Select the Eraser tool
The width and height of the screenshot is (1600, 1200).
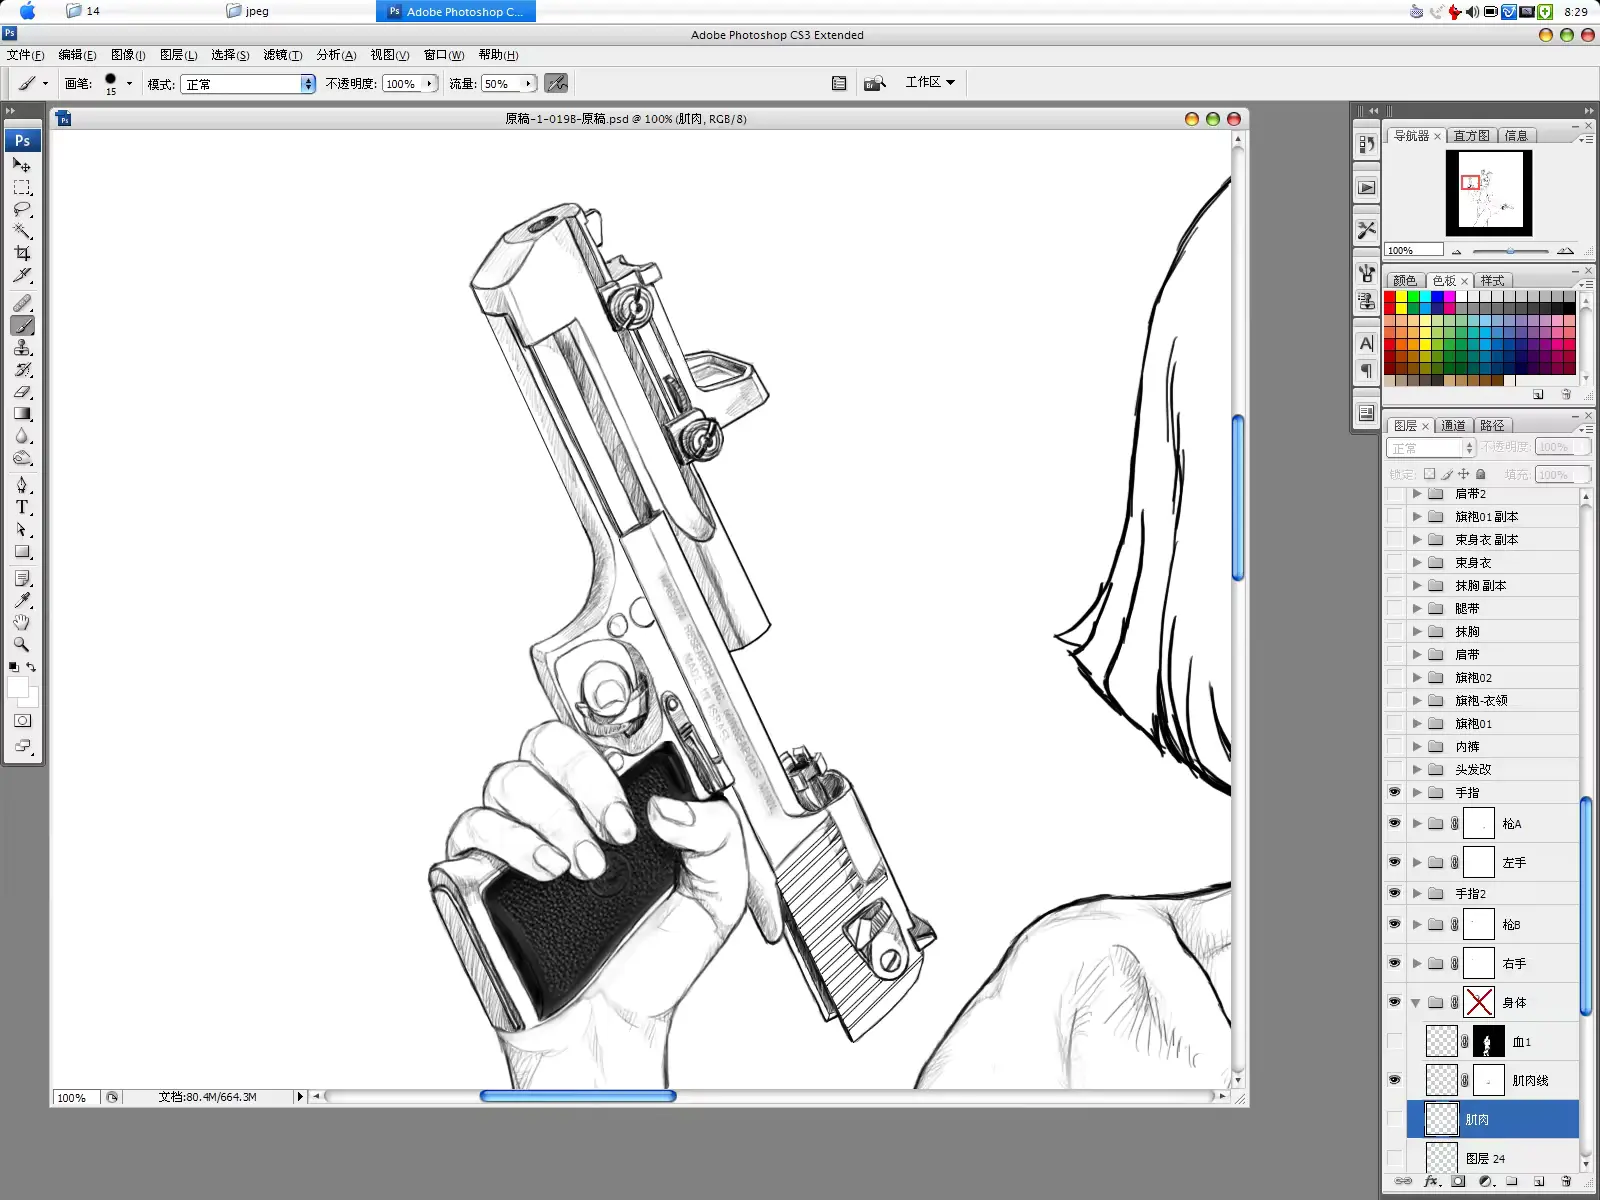click(x=22, y=391)
